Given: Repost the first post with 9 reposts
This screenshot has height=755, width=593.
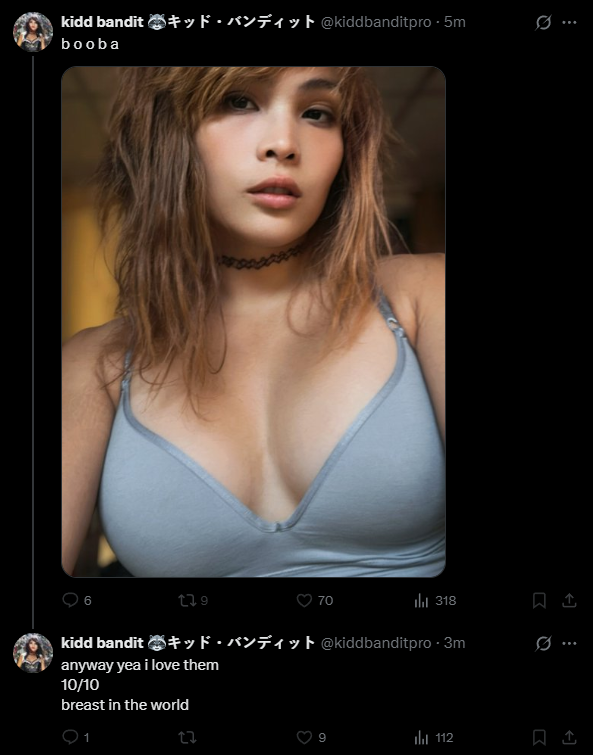Looking at the screenshot, I should pyautogui.click(x=187, y=600).
